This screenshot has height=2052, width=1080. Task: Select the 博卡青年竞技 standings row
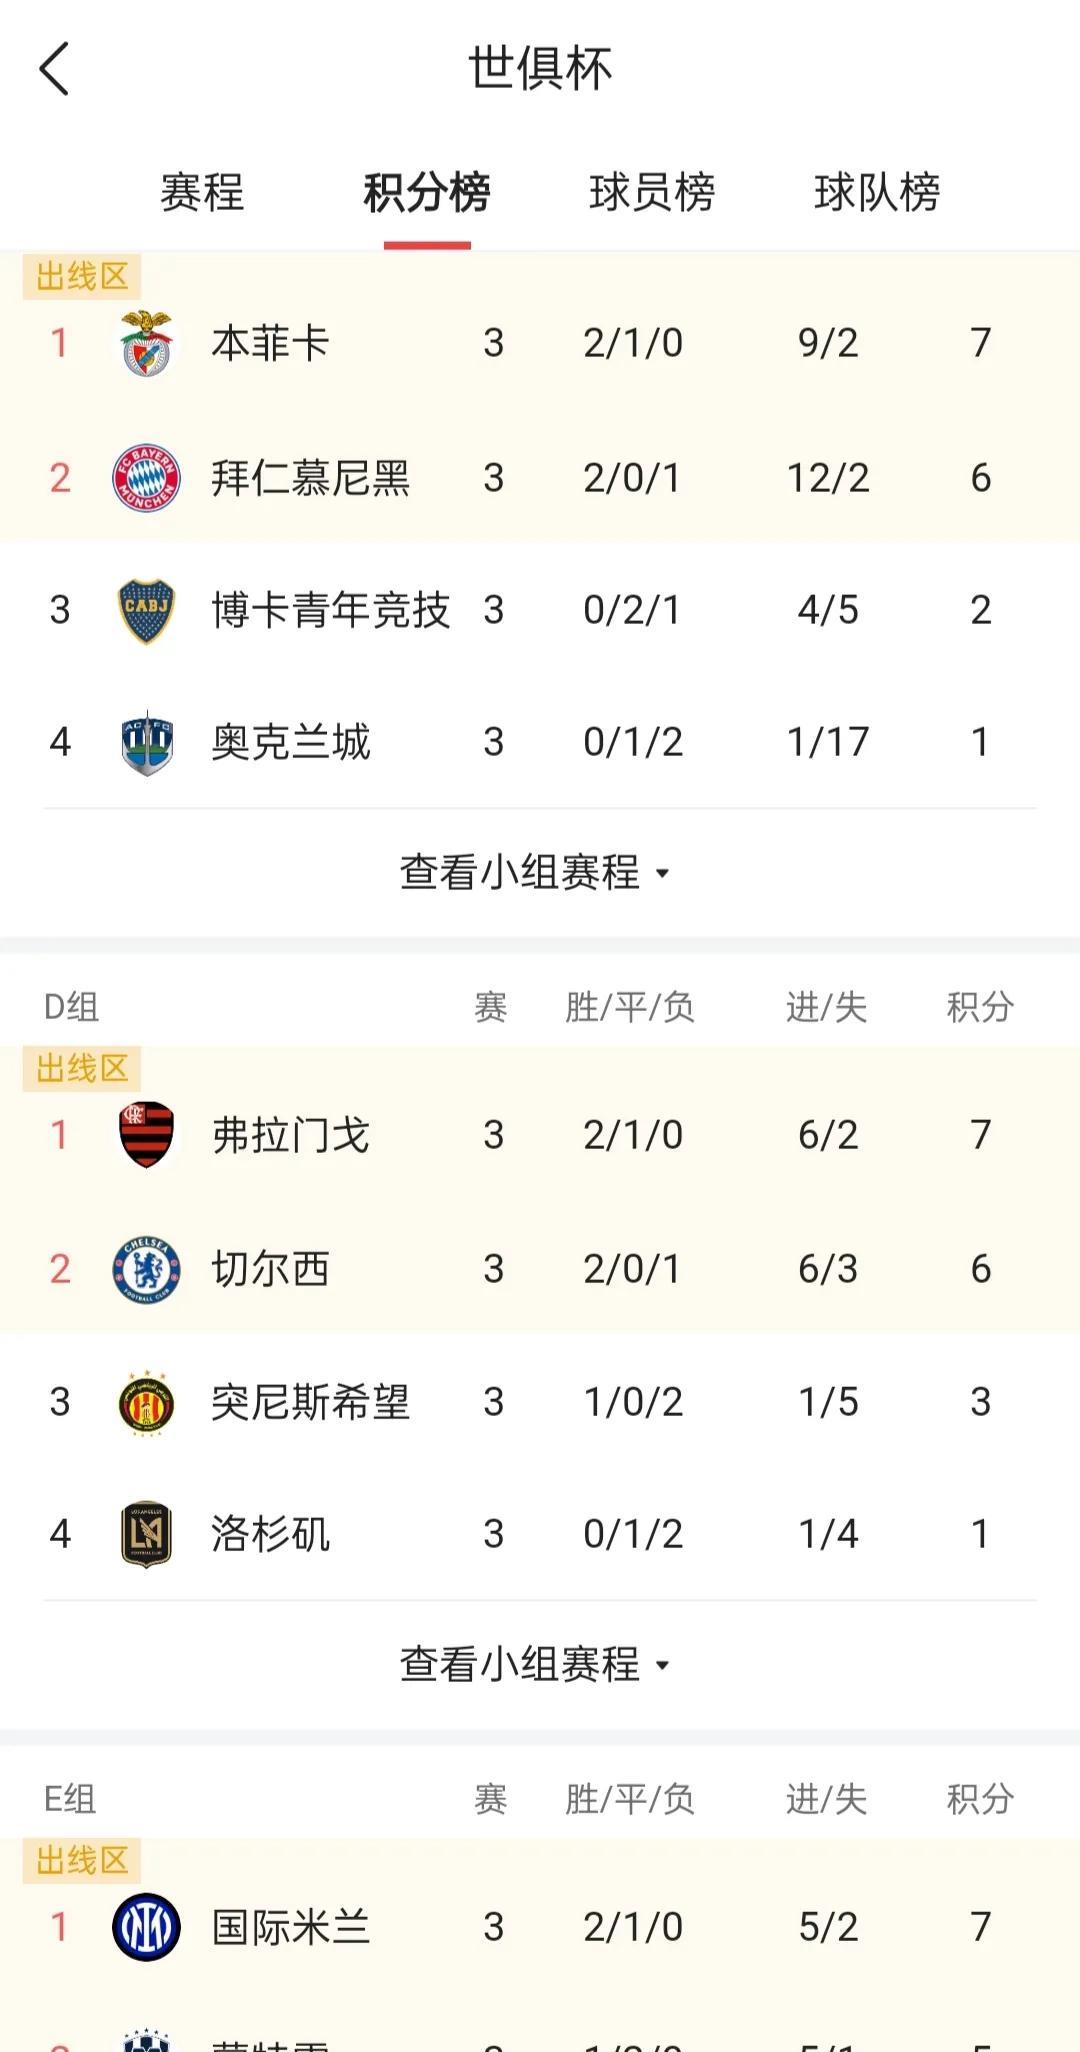pos(540,610)
